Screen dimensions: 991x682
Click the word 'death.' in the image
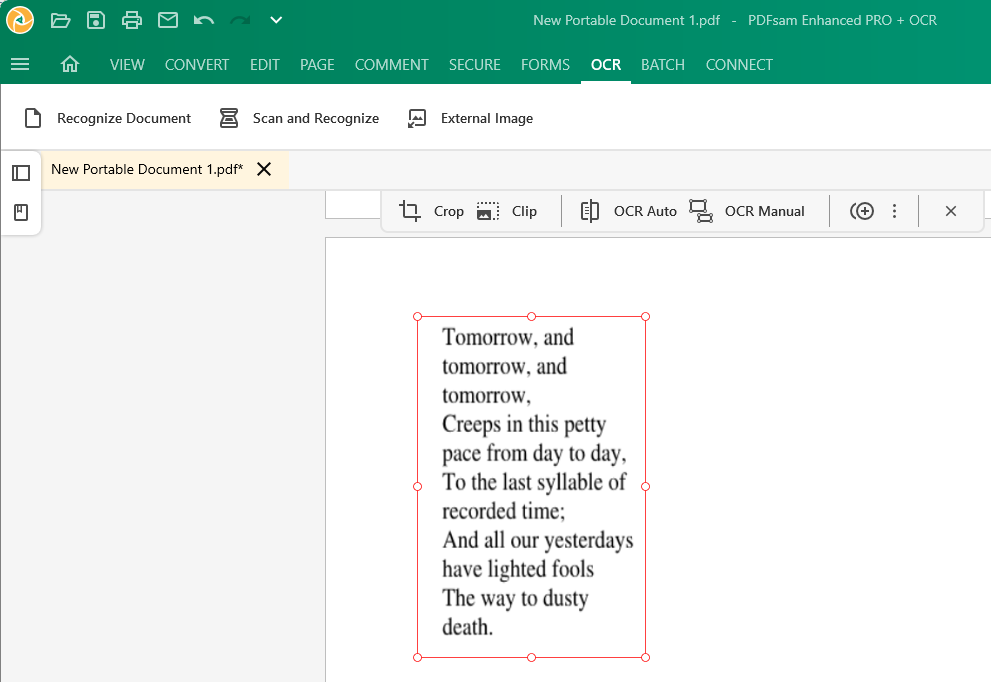tap(467, 627)
